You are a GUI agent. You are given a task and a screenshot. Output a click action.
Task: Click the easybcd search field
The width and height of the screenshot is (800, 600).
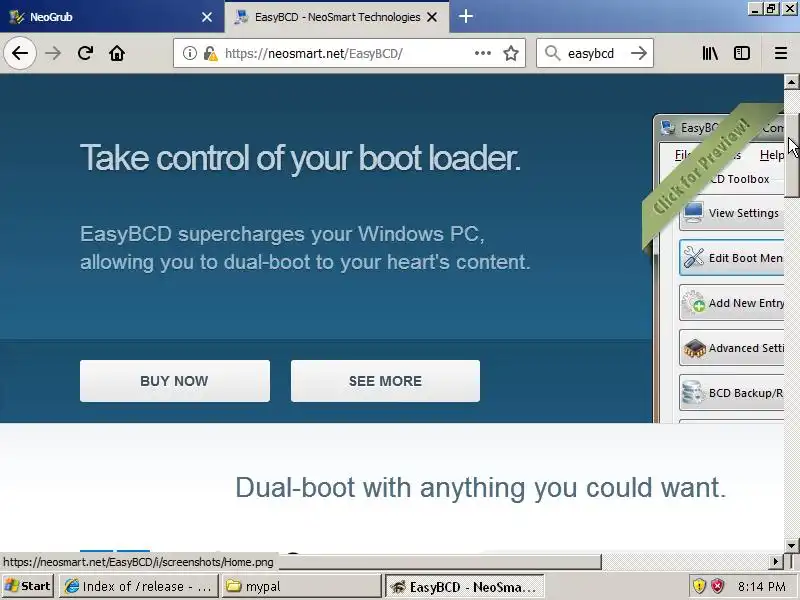[x=594, y=53]
